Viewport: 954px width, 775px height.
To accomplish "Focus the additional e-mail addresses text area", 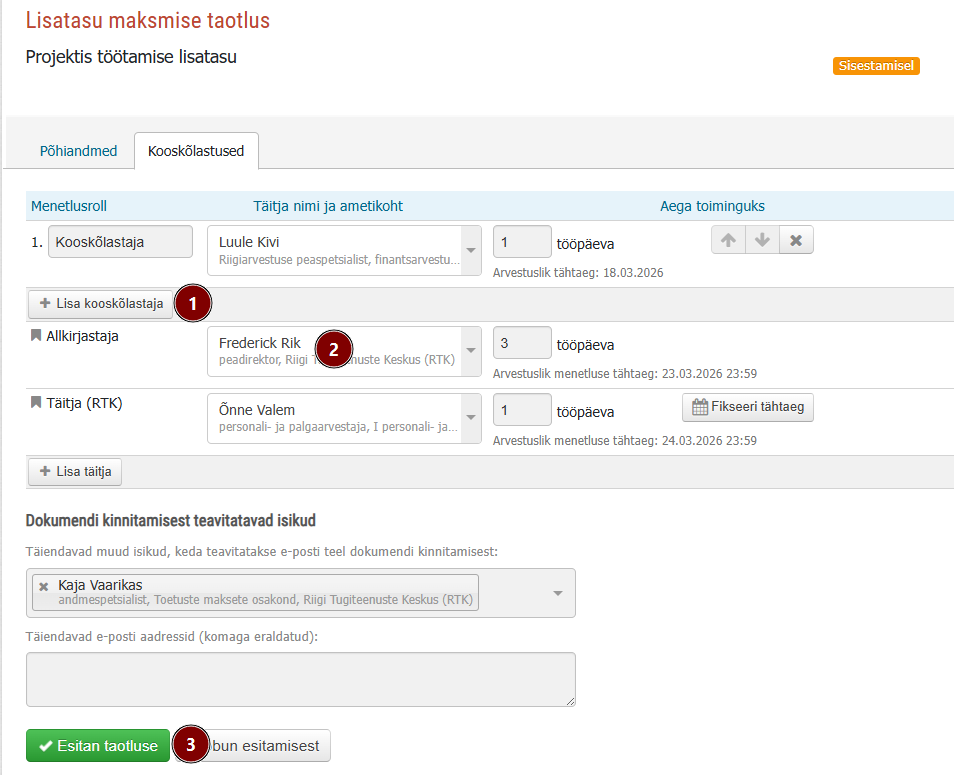I will (x=301, y=679).
